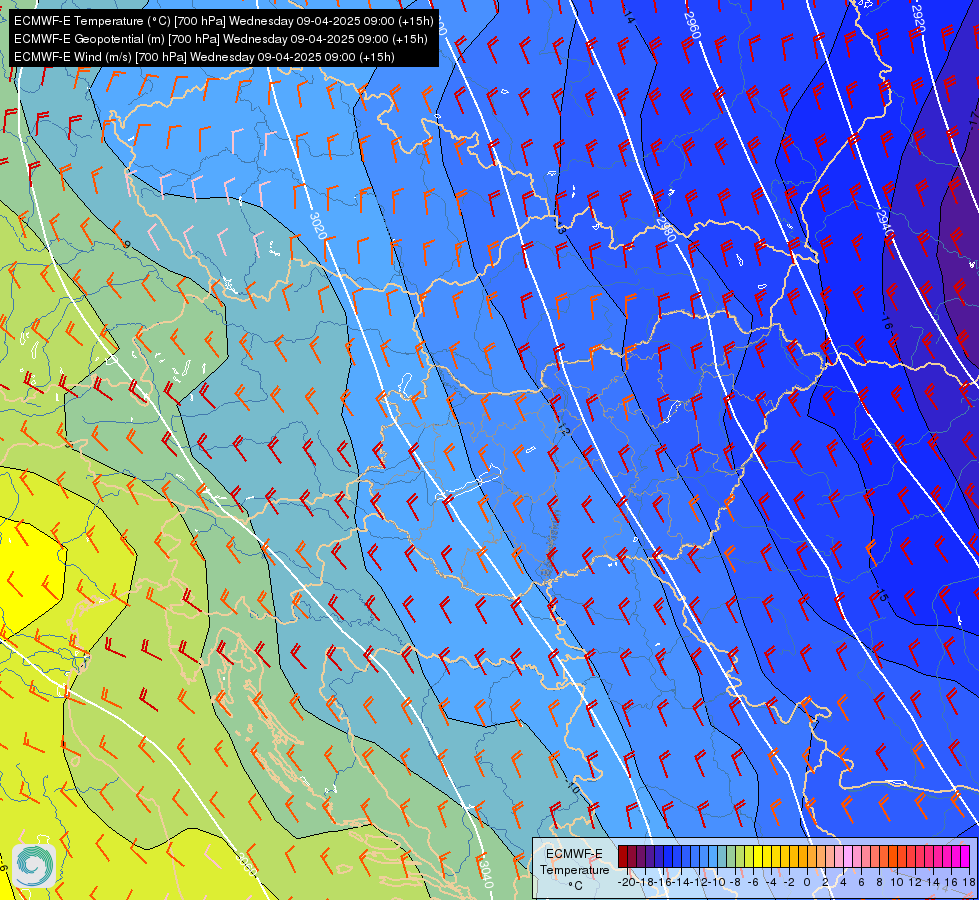Click the -10 isotherm label on the map
Image resolution: width=979 pixels, height=900 pixels.
pyautogui.click(x=572, y=786)
